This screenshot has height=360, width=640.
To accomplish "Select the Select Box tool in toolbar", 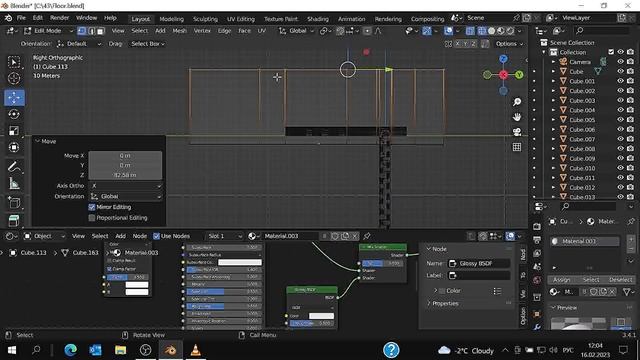I will click(x=14, y=62).
